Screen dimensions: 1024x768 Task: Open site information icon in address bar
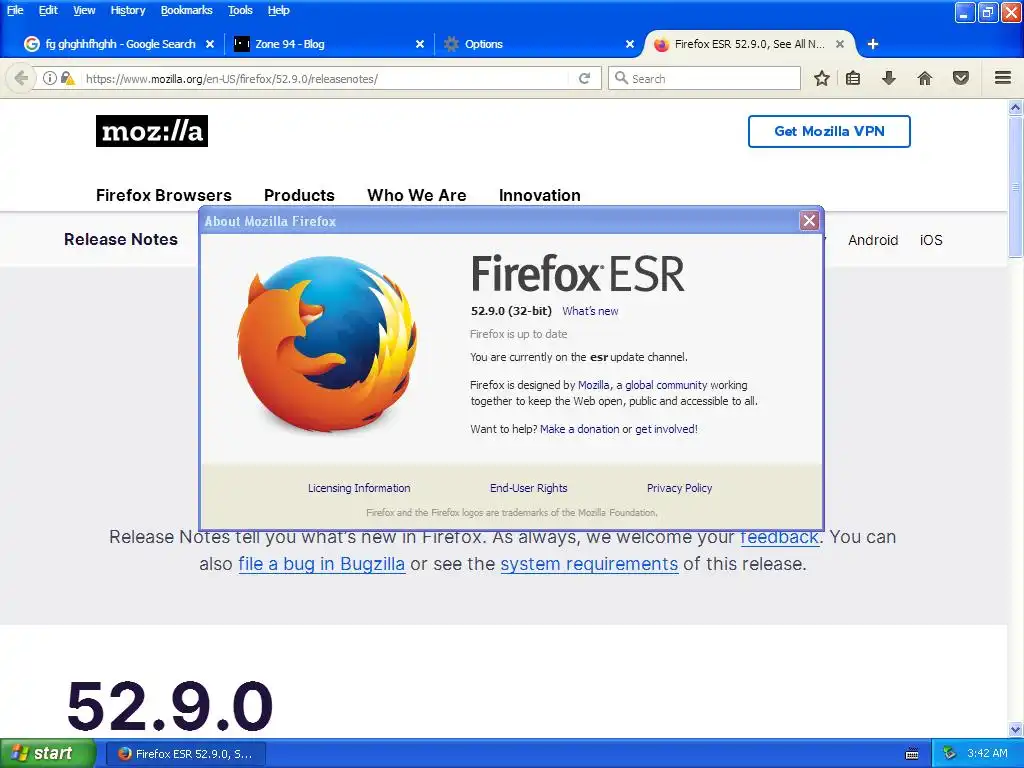click(x=50, y=78)
